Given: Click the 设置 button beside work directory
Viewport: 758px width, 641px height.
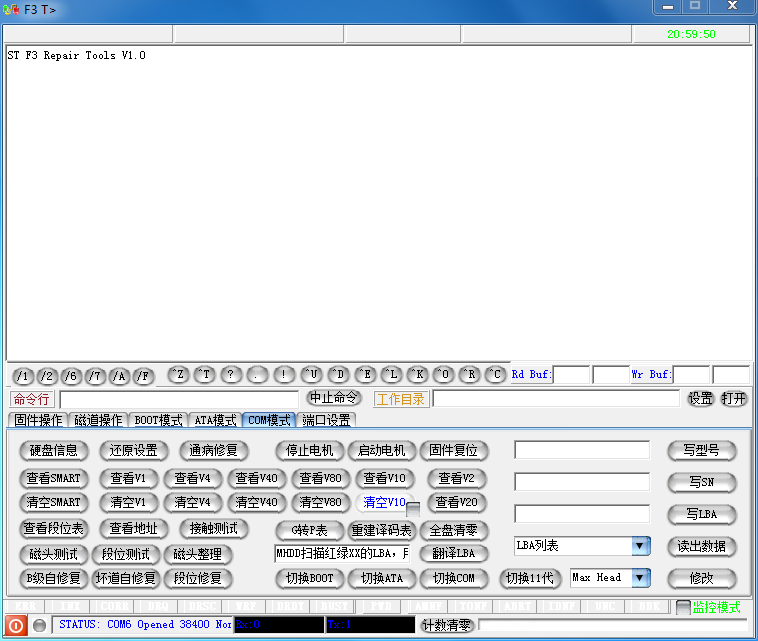Looking at the screenshot, I should [700, 399].
